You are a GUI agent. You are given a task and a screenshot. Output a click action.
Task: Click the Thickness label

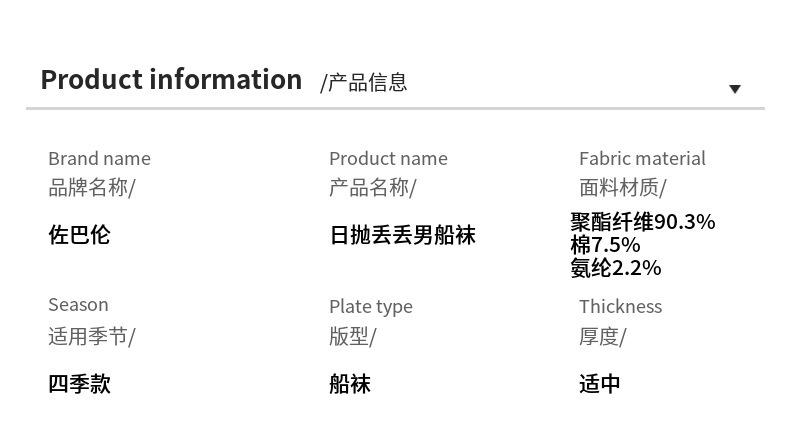click(620, 306)
